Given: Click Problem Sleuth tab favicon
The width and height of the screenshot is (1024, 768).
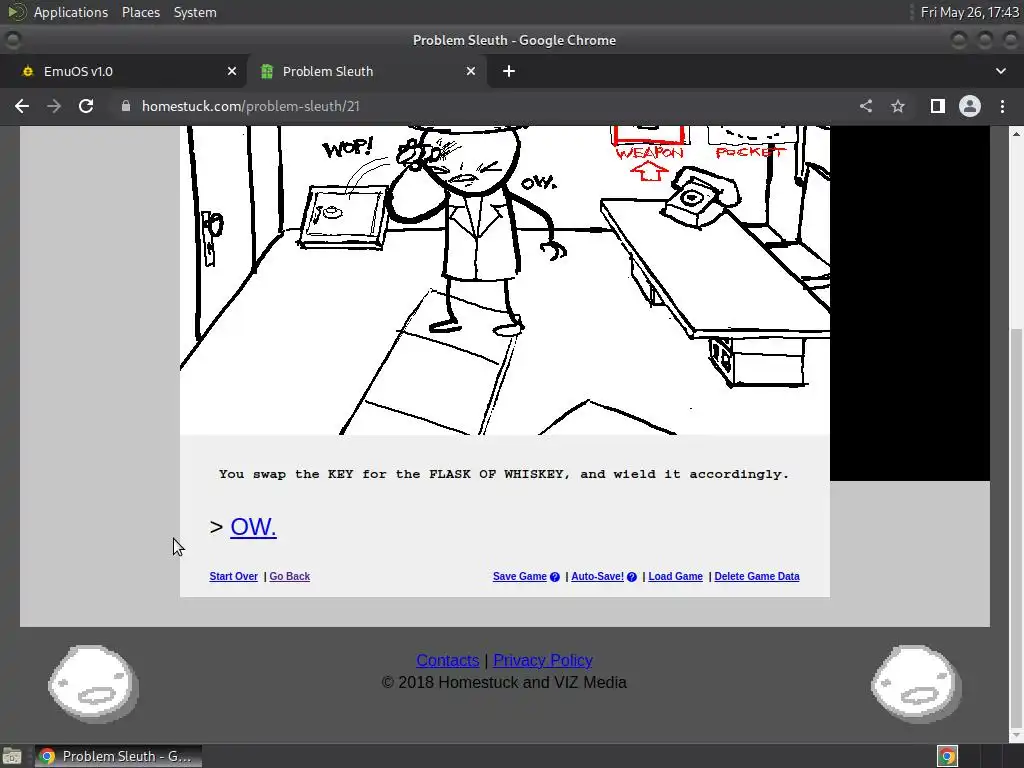Looking at the screenshot, I should click(266, 71).
